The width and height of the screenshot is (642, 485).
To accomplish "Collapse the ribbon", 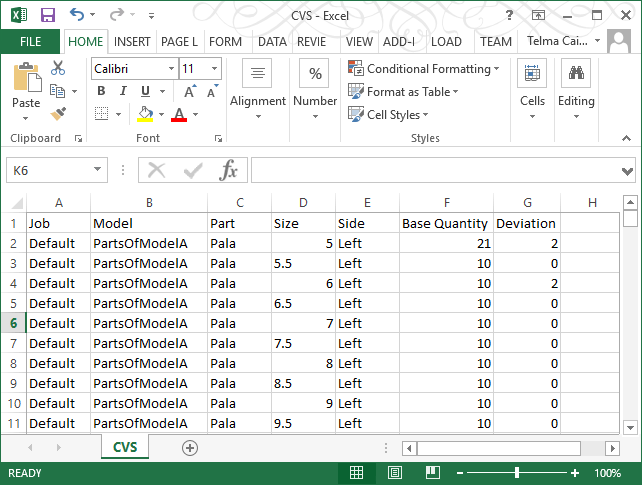I will coord(626,138).
